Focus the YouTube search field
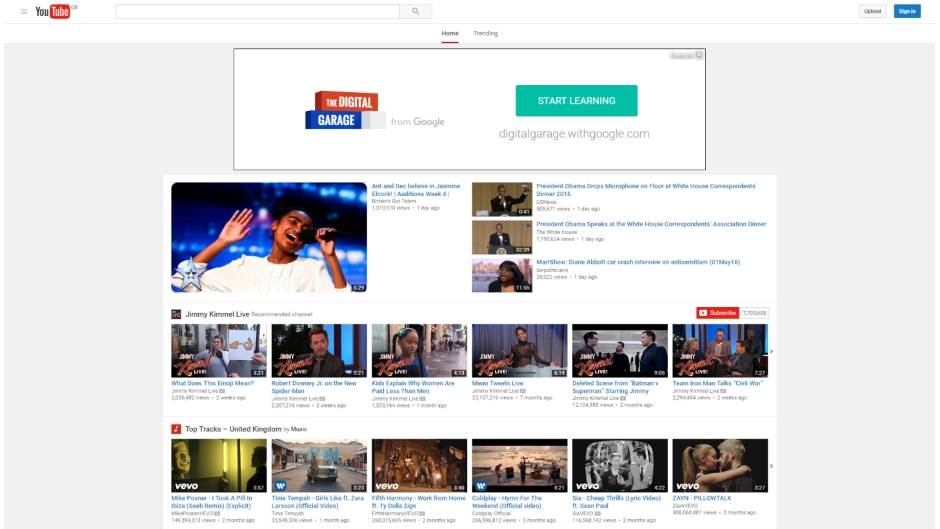Viewport: 940px width, 529px height. (x=258, y=11)
